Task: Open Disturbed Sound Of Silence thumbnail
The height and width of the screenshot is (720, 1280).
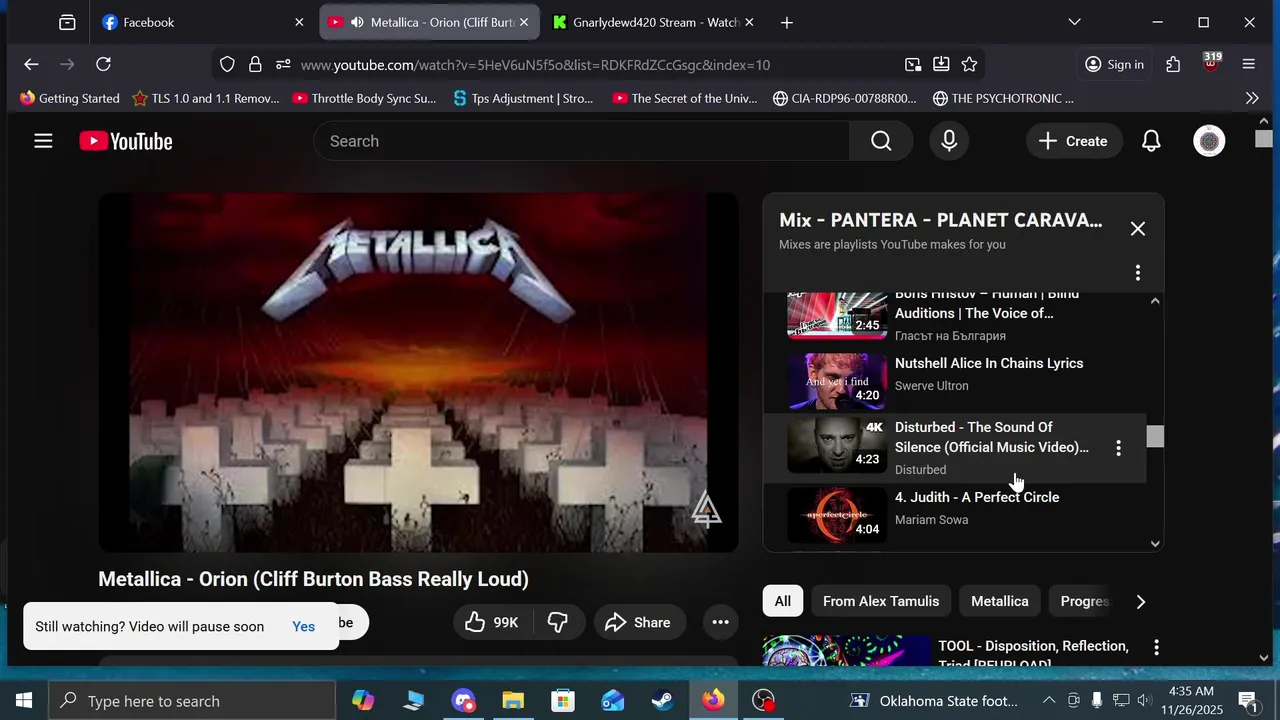Action: click(x=837, y=445)
